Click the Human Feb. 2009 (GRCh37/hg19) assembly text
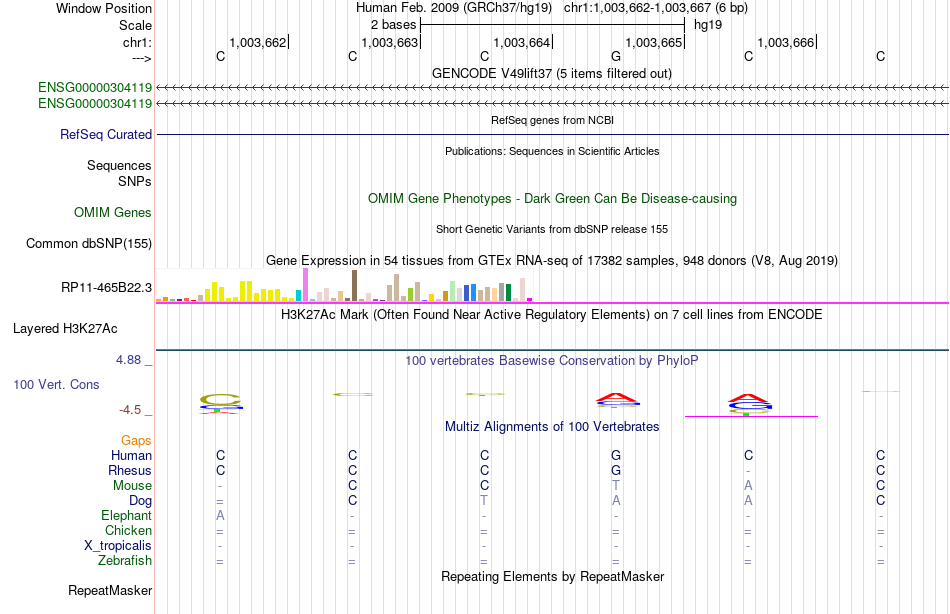950x614 pixels. pos(454,8)
